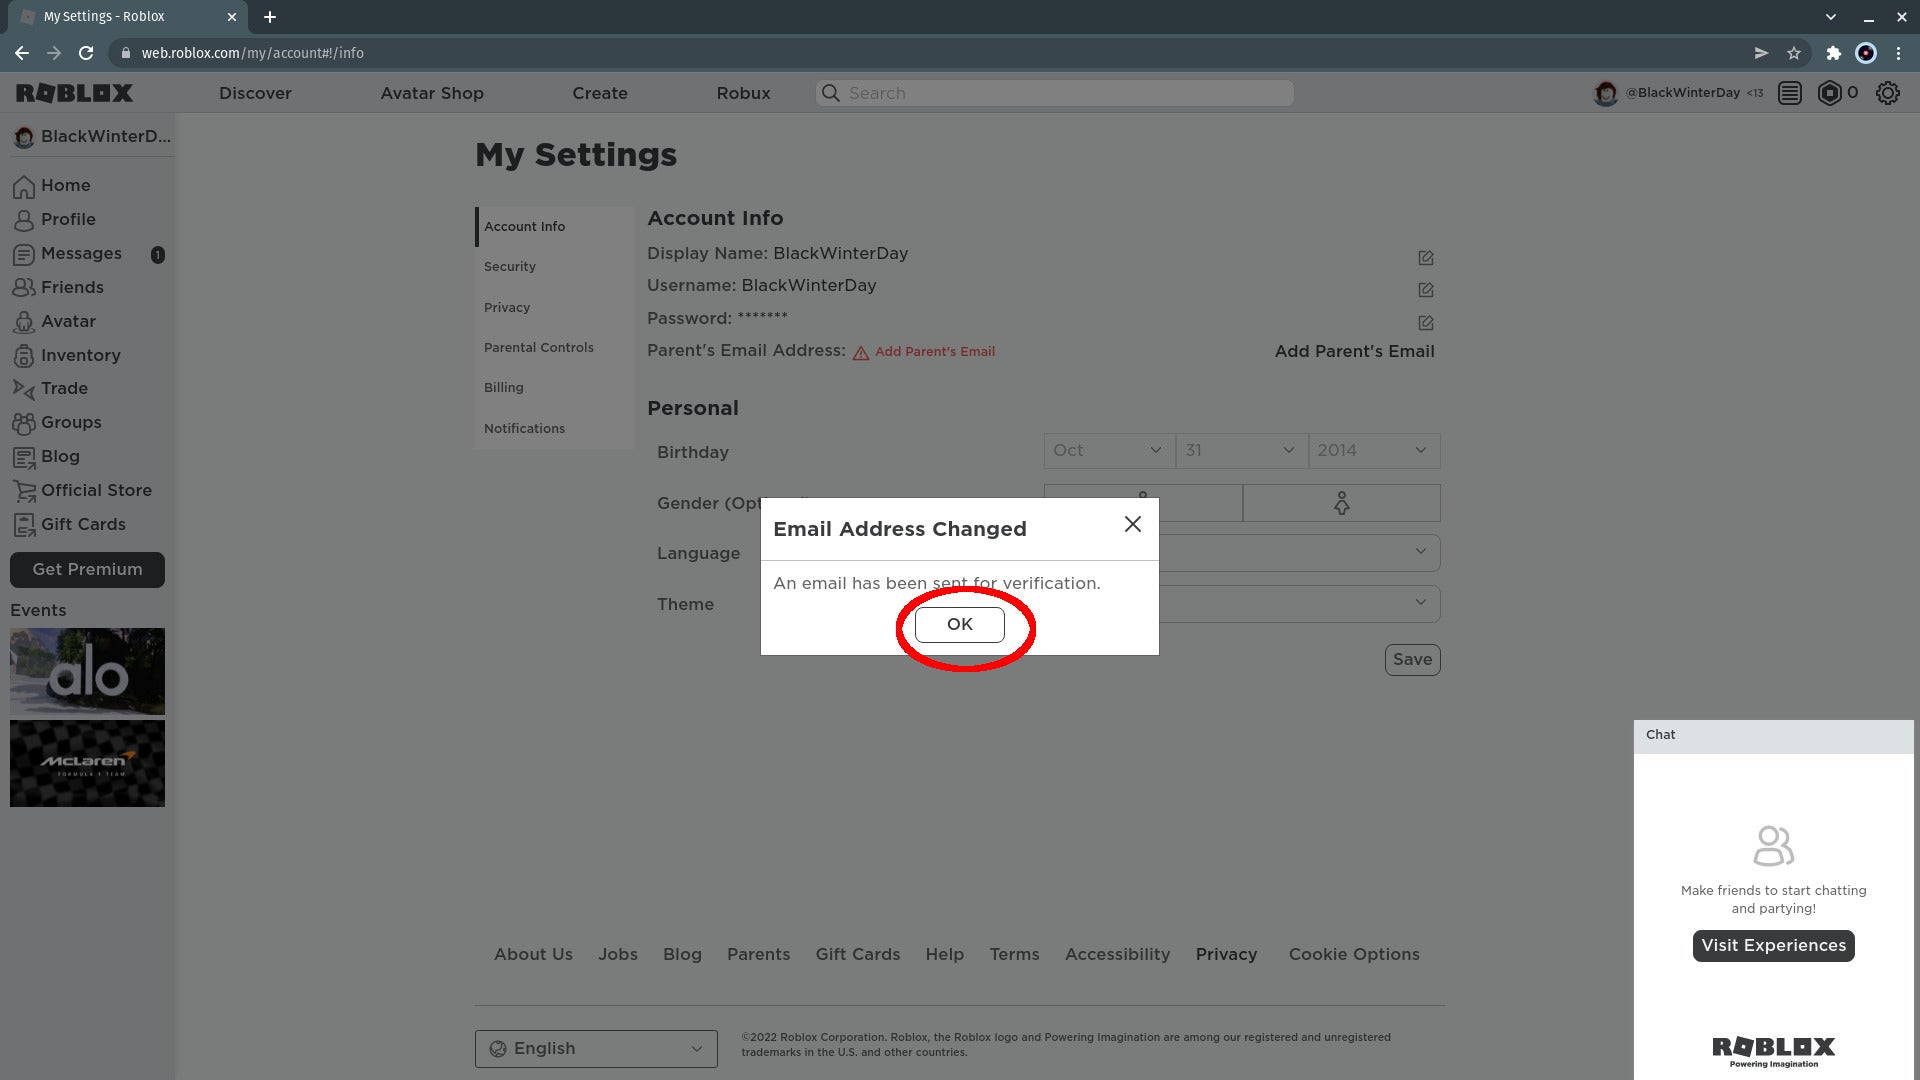The height and width of the screenshot is (1080, 1920).
Task: Switch to Account Info settings tab
Action: 555,227
